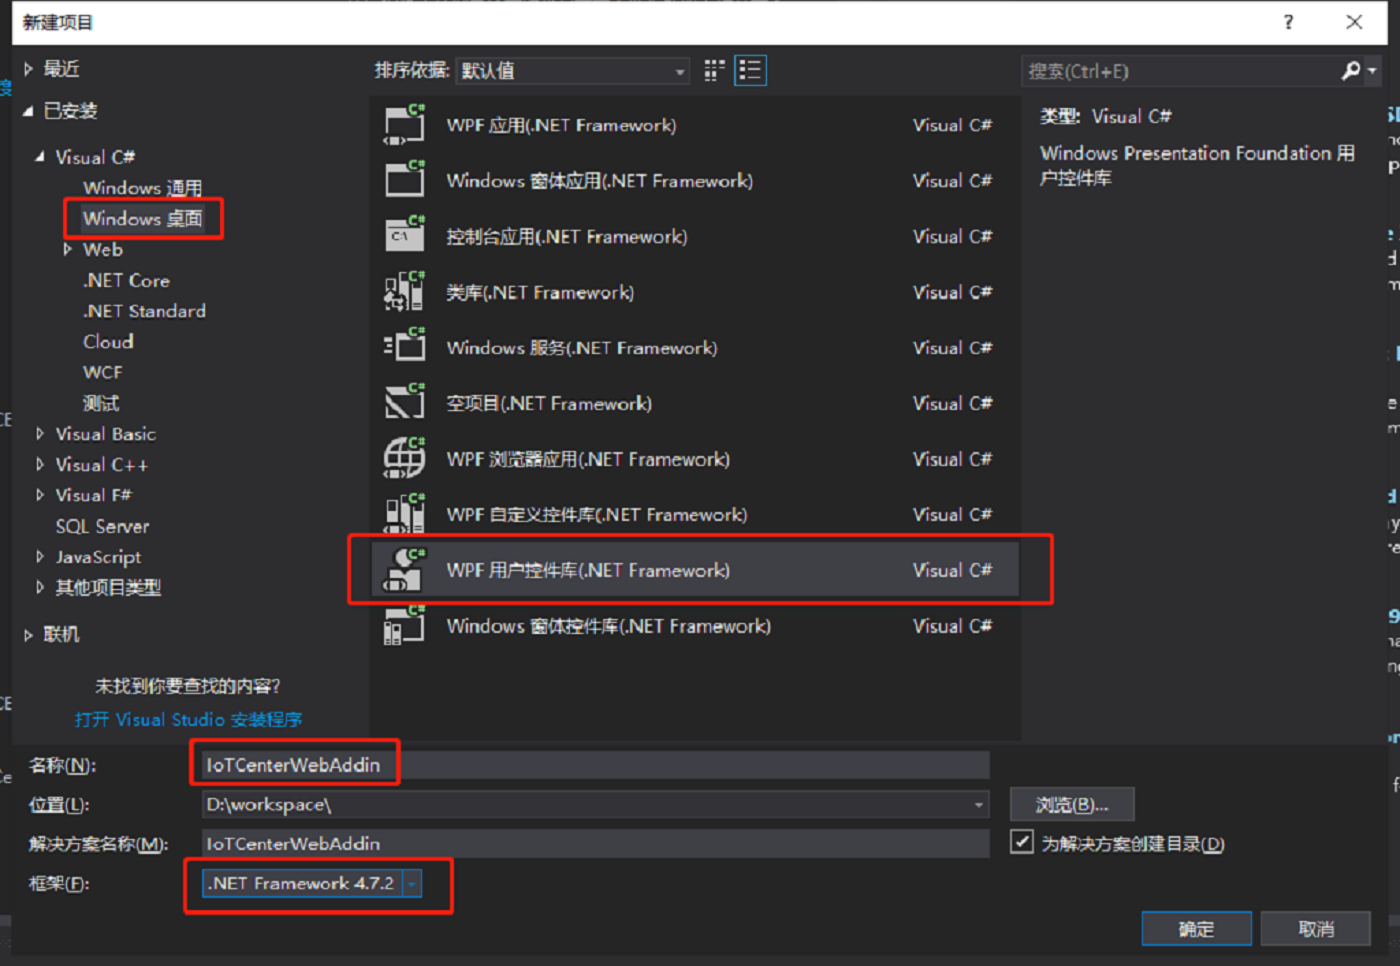Select the Windows 服务 template icon
1400x966 pixels.
(x=405, y=347)
